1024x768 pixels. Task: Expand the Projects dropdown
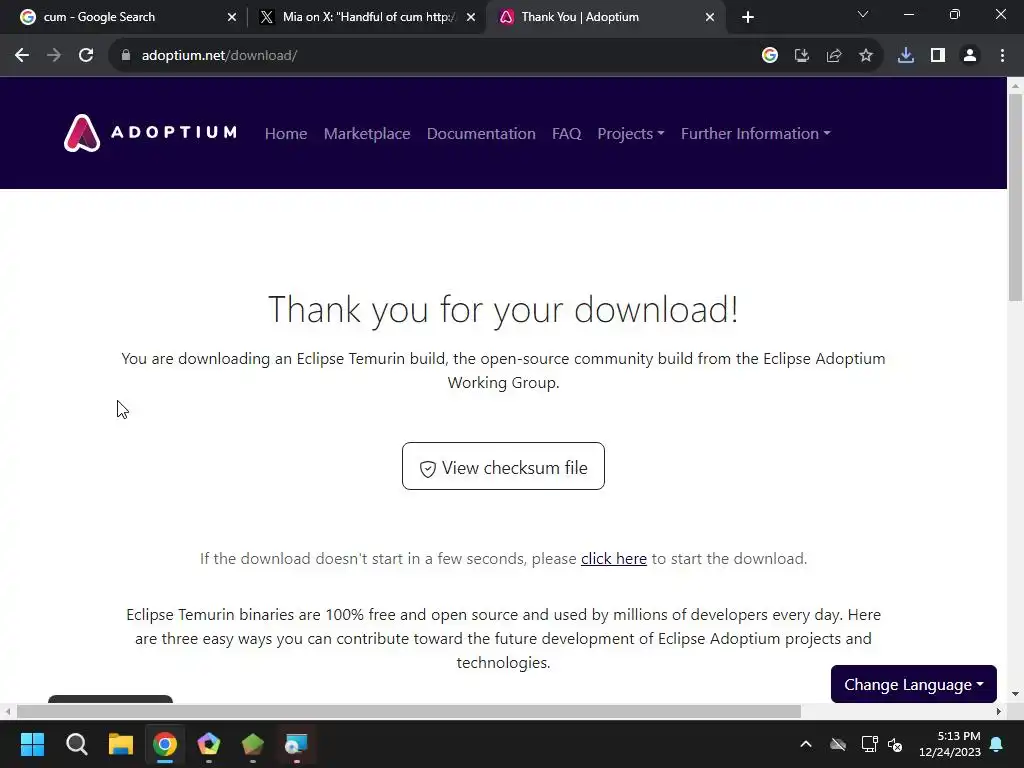point(631,134)
